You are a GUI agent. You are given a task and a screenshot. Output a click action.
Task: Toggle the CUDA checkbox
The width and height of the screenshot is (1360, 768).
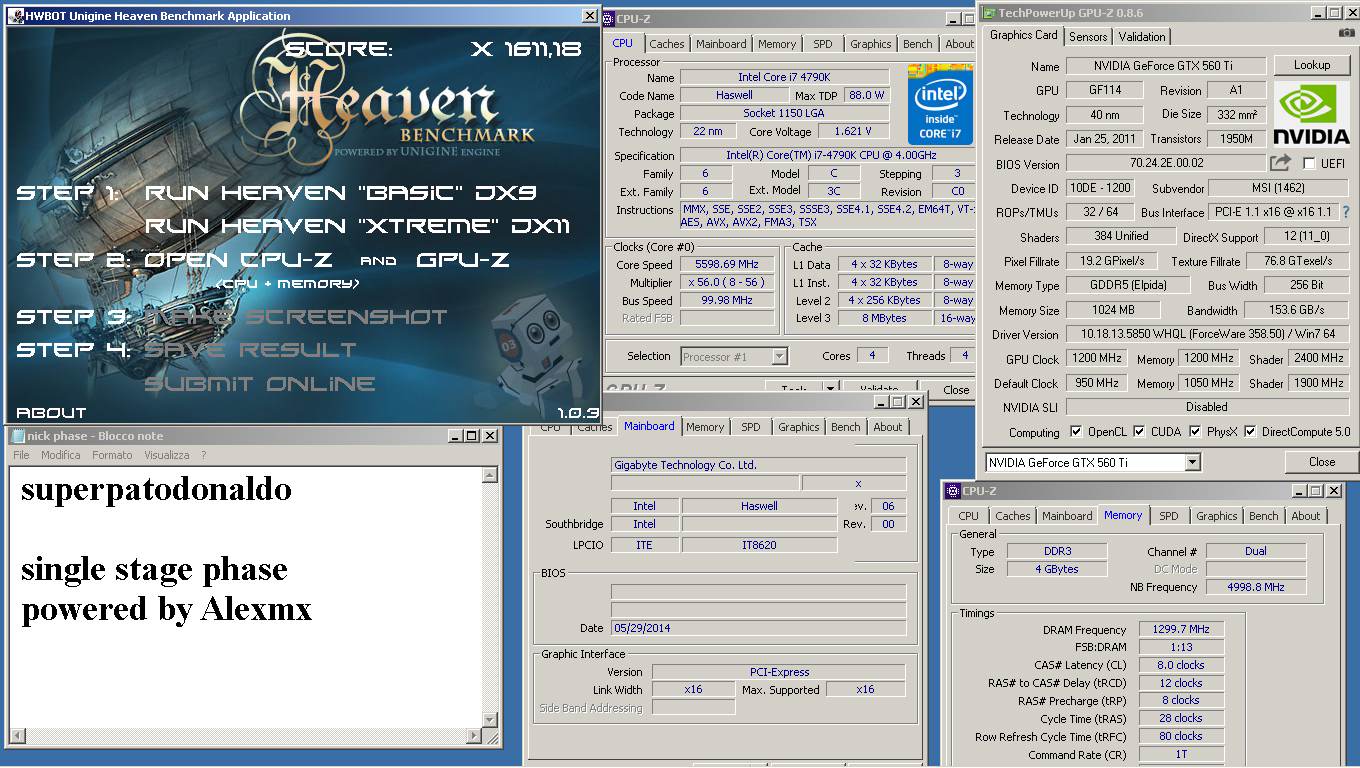point(1139,432)
